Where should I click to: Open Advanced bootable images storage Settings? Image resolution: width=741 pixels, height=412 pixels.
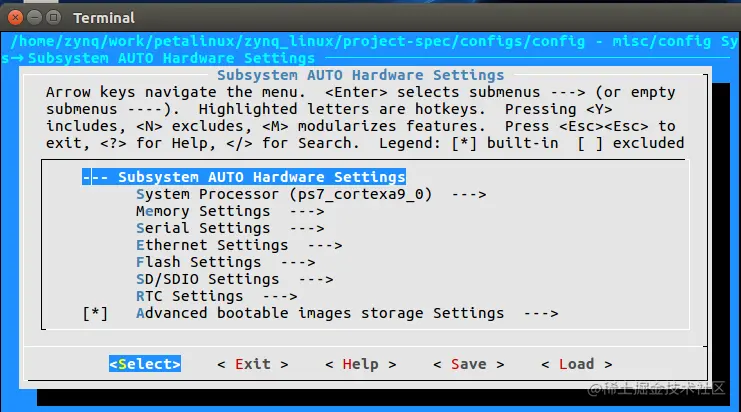(x=347, y=313)
